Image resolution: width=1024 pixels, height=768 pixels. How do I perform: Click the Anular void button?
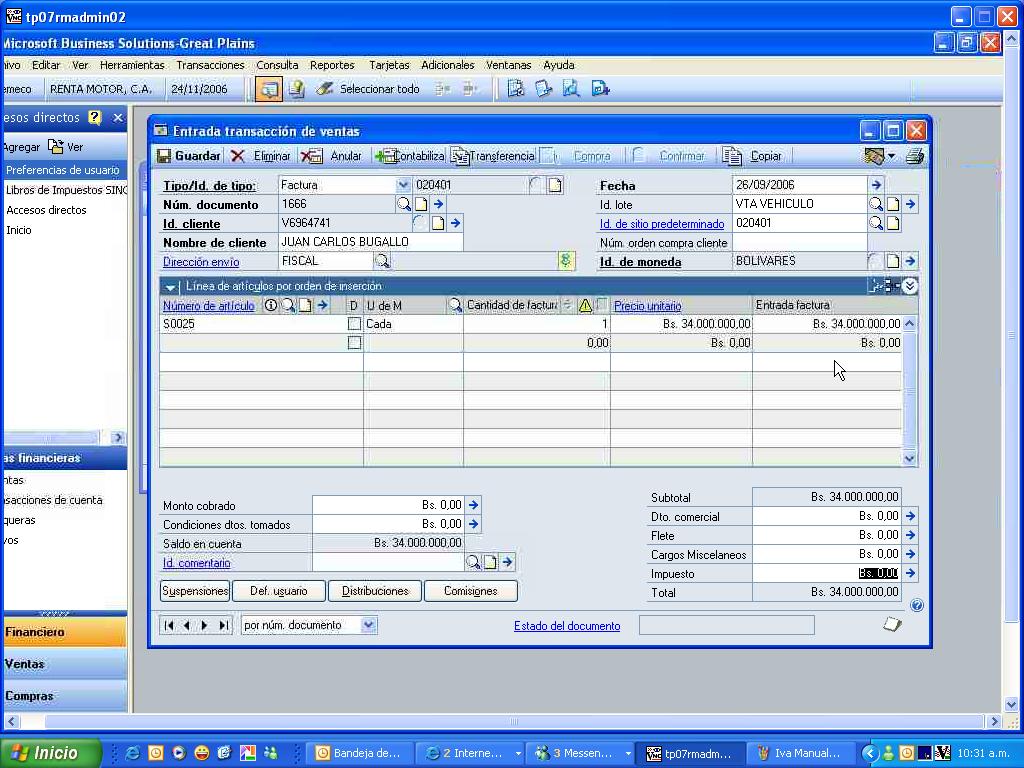[x=332, y=156]
